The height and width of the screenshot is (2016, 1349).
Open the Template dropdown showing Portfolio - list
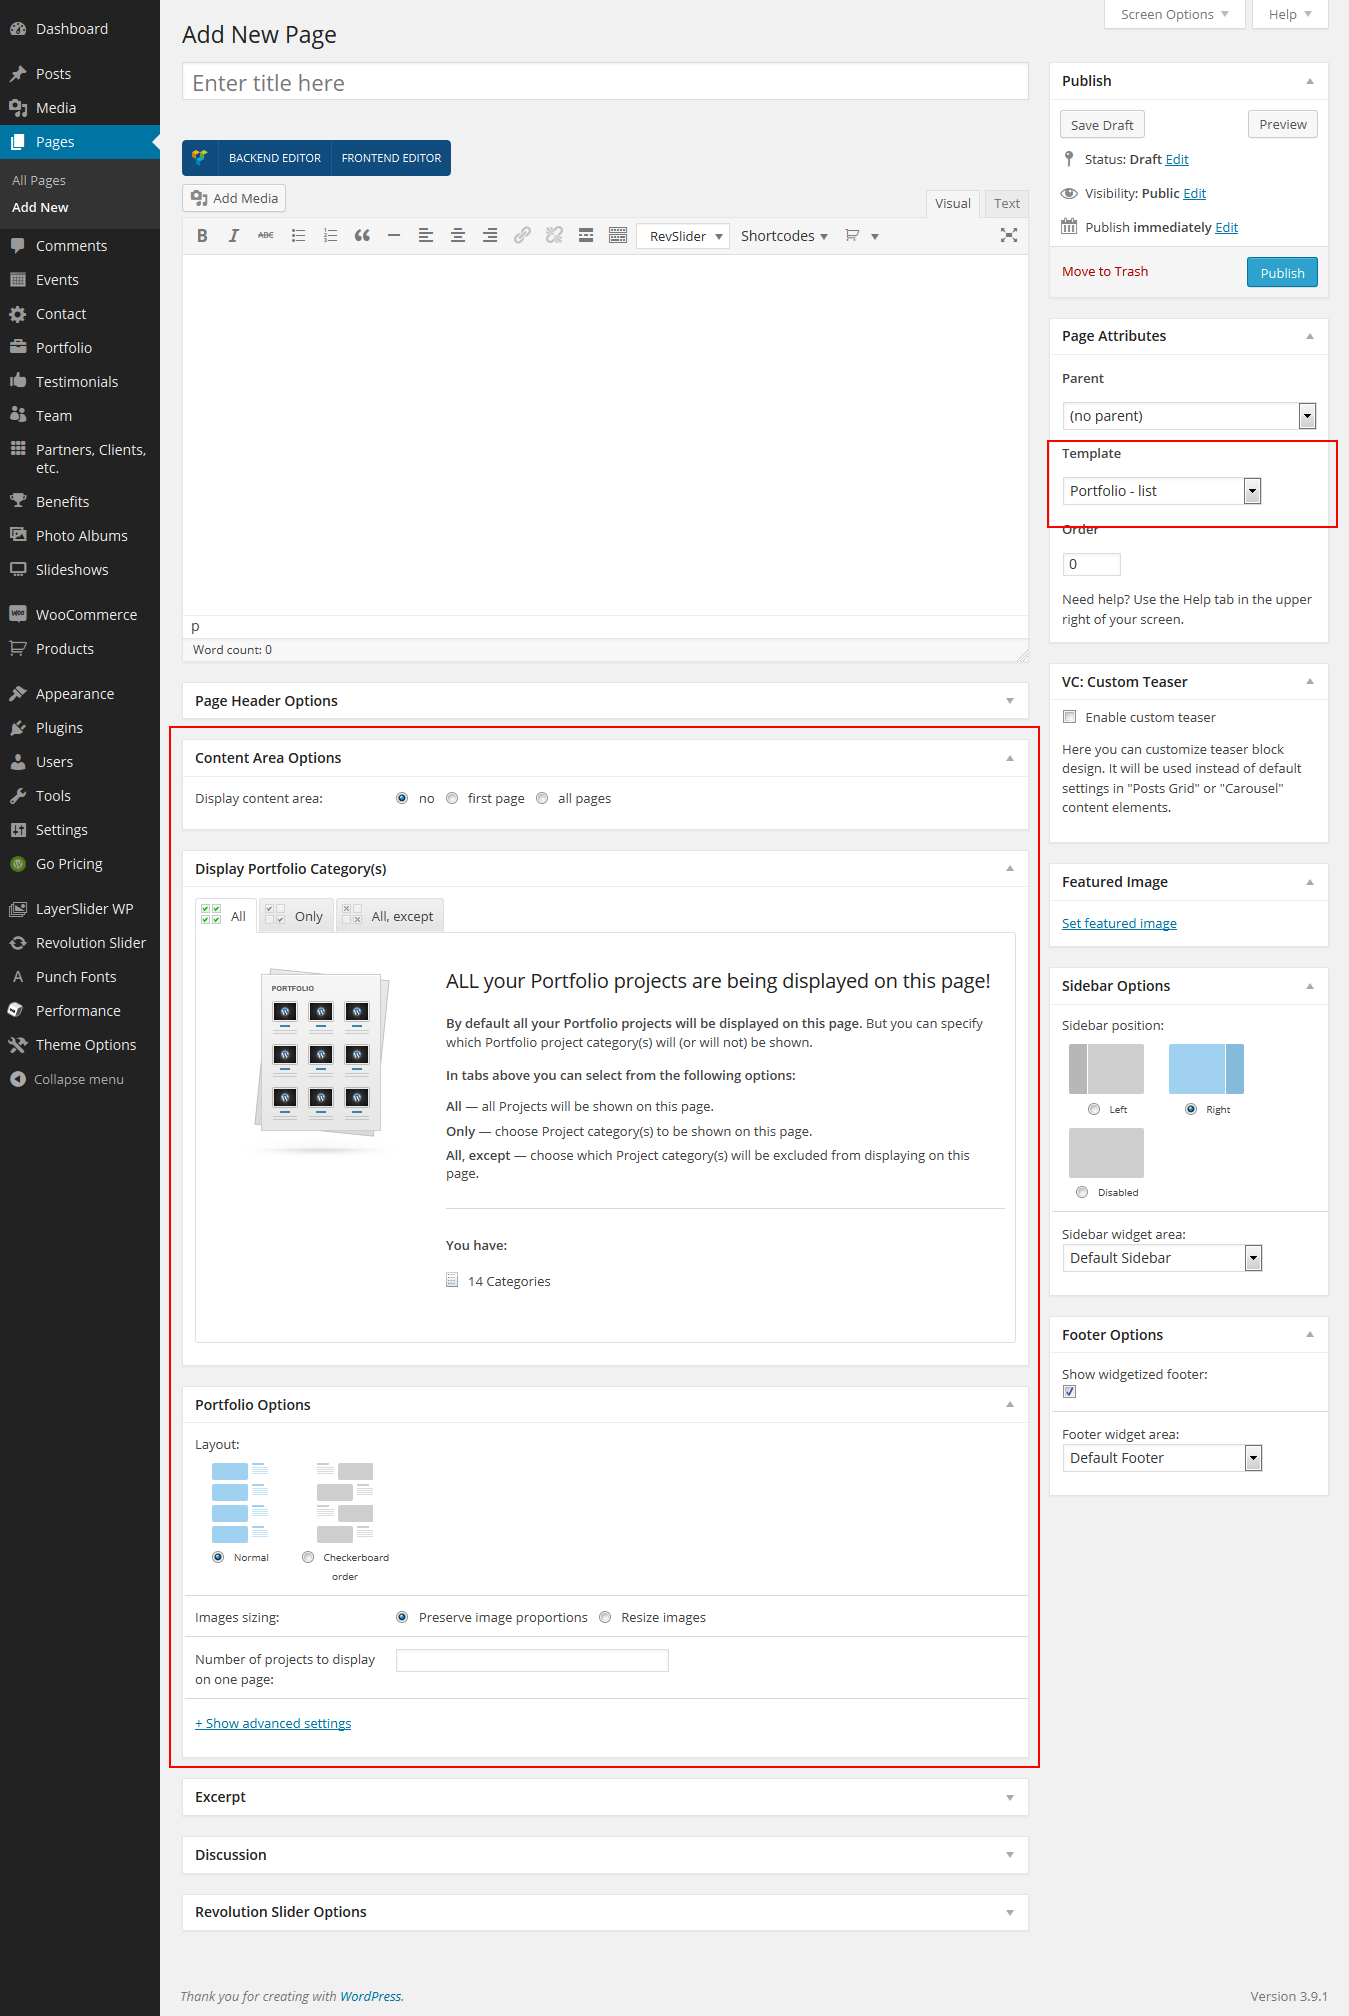1161,491
